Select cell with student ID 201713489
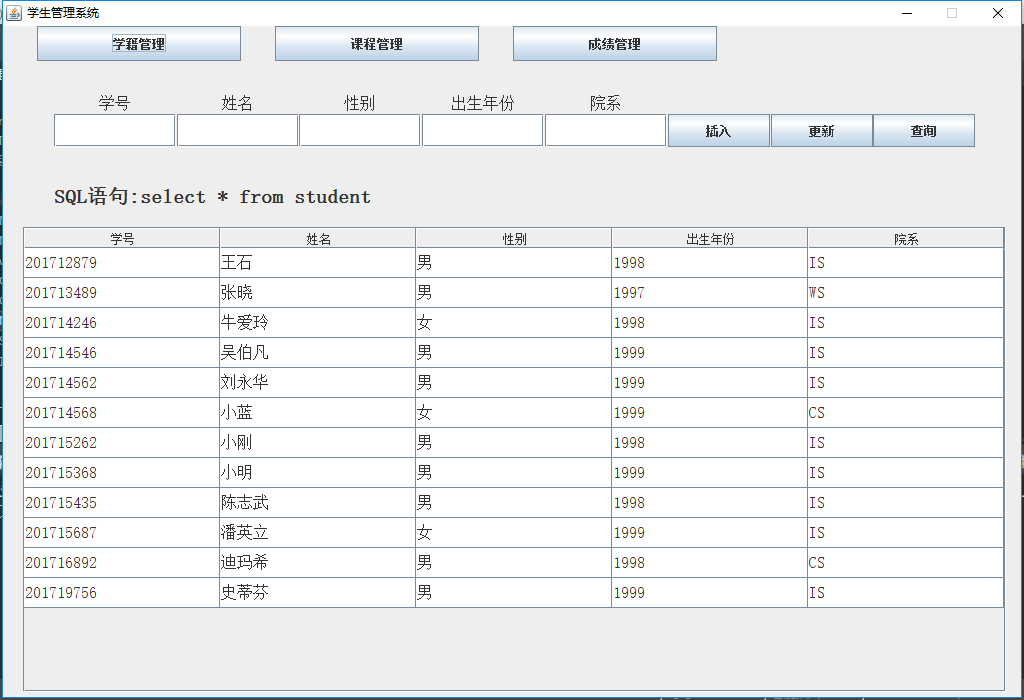Screen dimensions: 1024x700 [121, 293]
